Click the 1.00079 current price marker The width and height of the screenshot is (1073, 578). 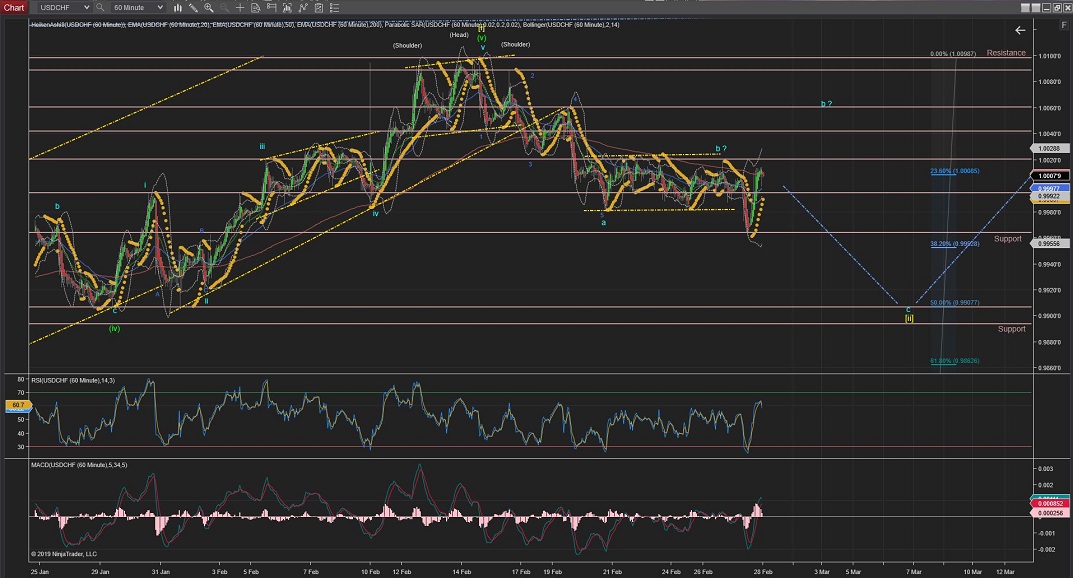(1050, 176)
